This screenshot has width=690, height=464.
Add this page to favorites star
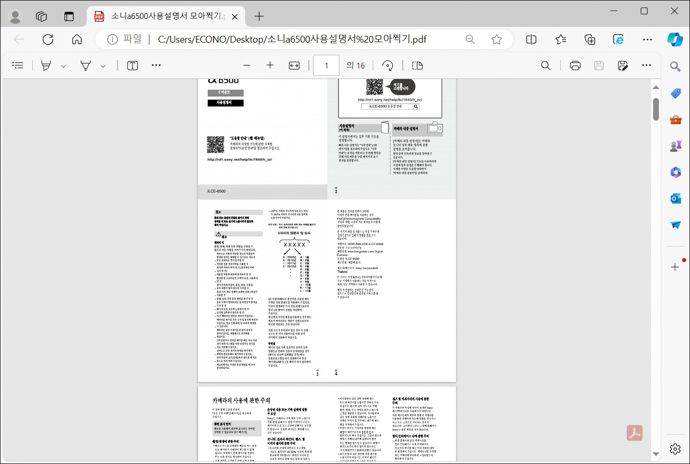(496, 40)
